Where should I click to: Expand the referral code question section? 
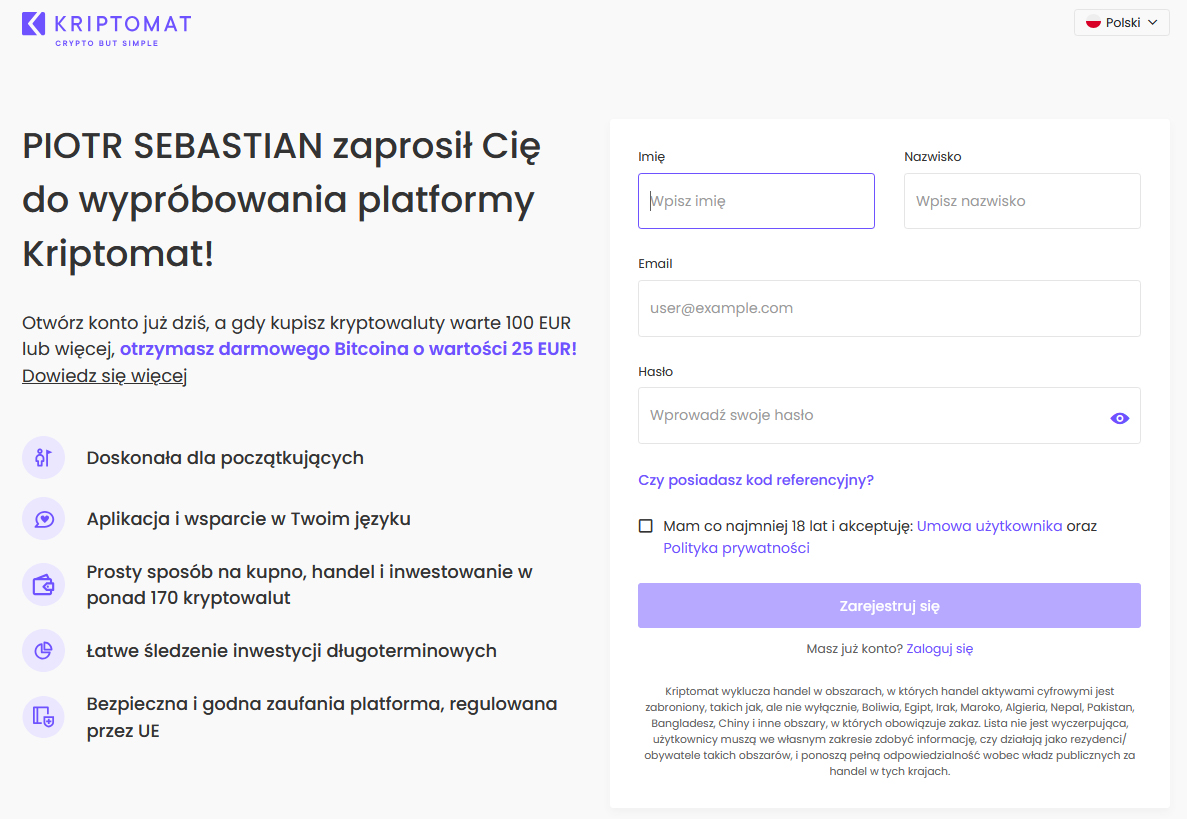tap(756, 480)
